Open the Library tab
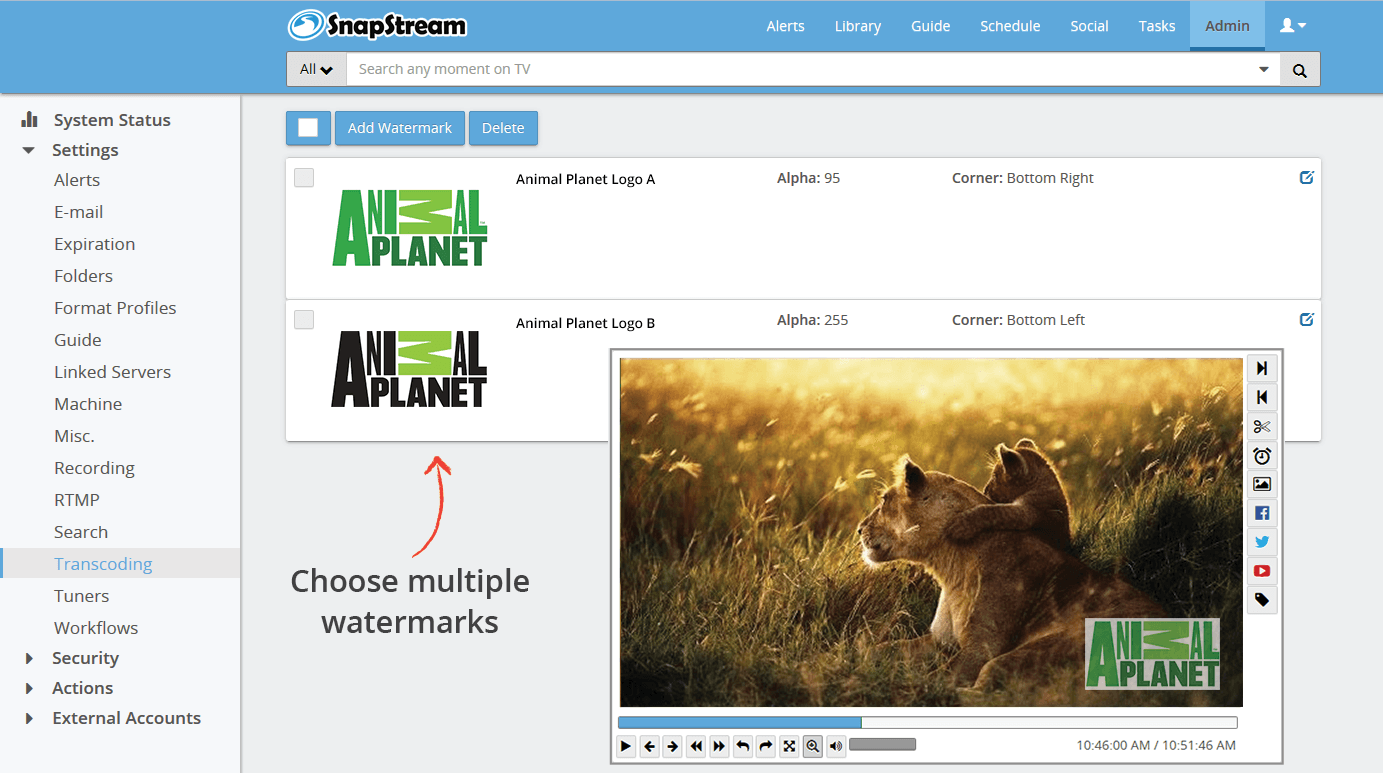This screenshot has width=1383, height=773. [858, 26]
